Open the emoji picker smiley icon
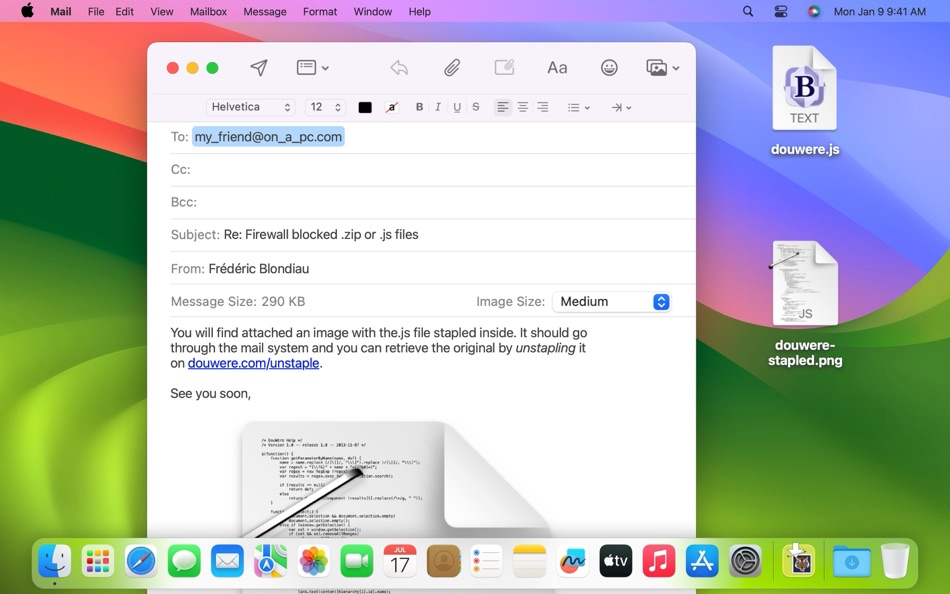Viewport: 950px width, 594px height. tap(609, 67)
